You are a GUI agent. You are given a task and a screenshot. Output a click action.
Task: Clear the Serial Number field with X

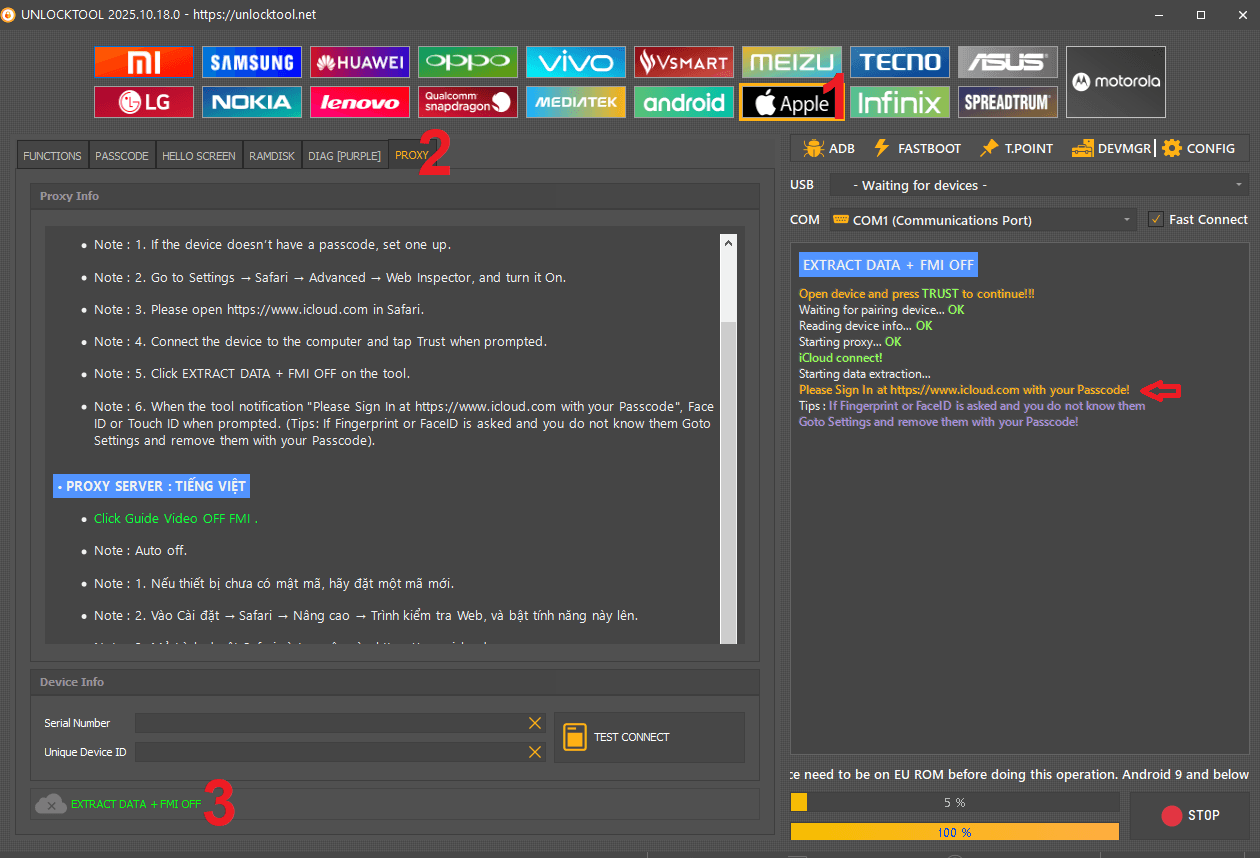535,723
